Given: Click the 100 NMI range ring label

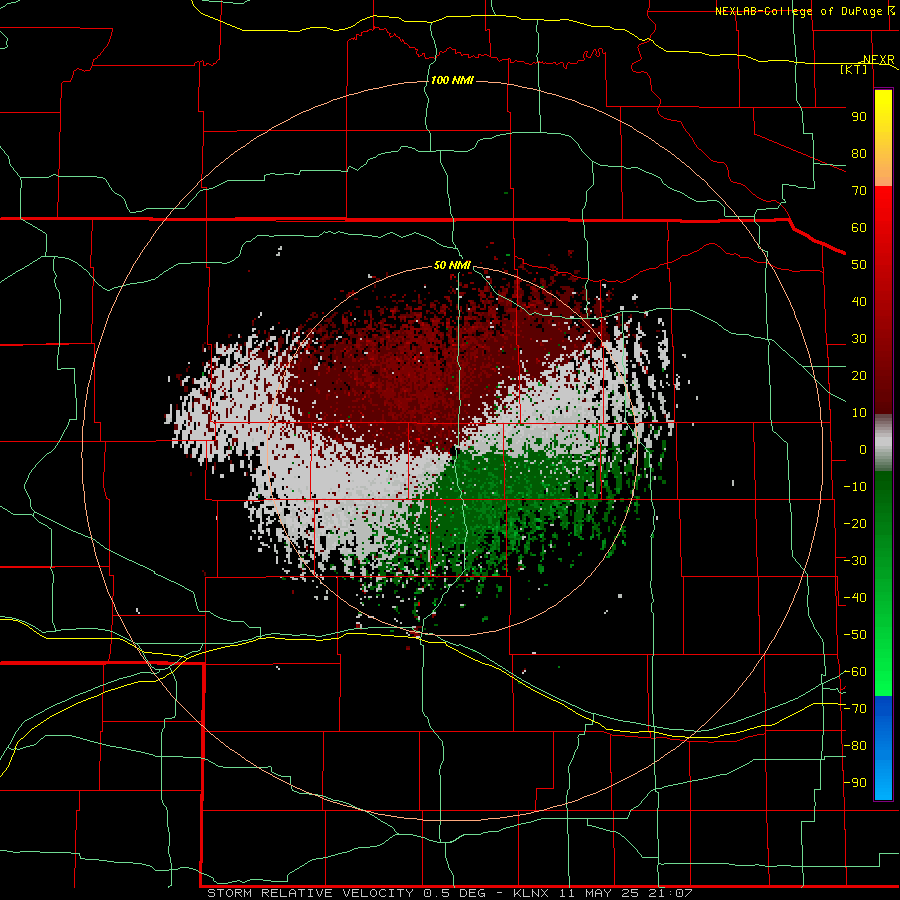Looking at the screenshot, I should [452, 80].
